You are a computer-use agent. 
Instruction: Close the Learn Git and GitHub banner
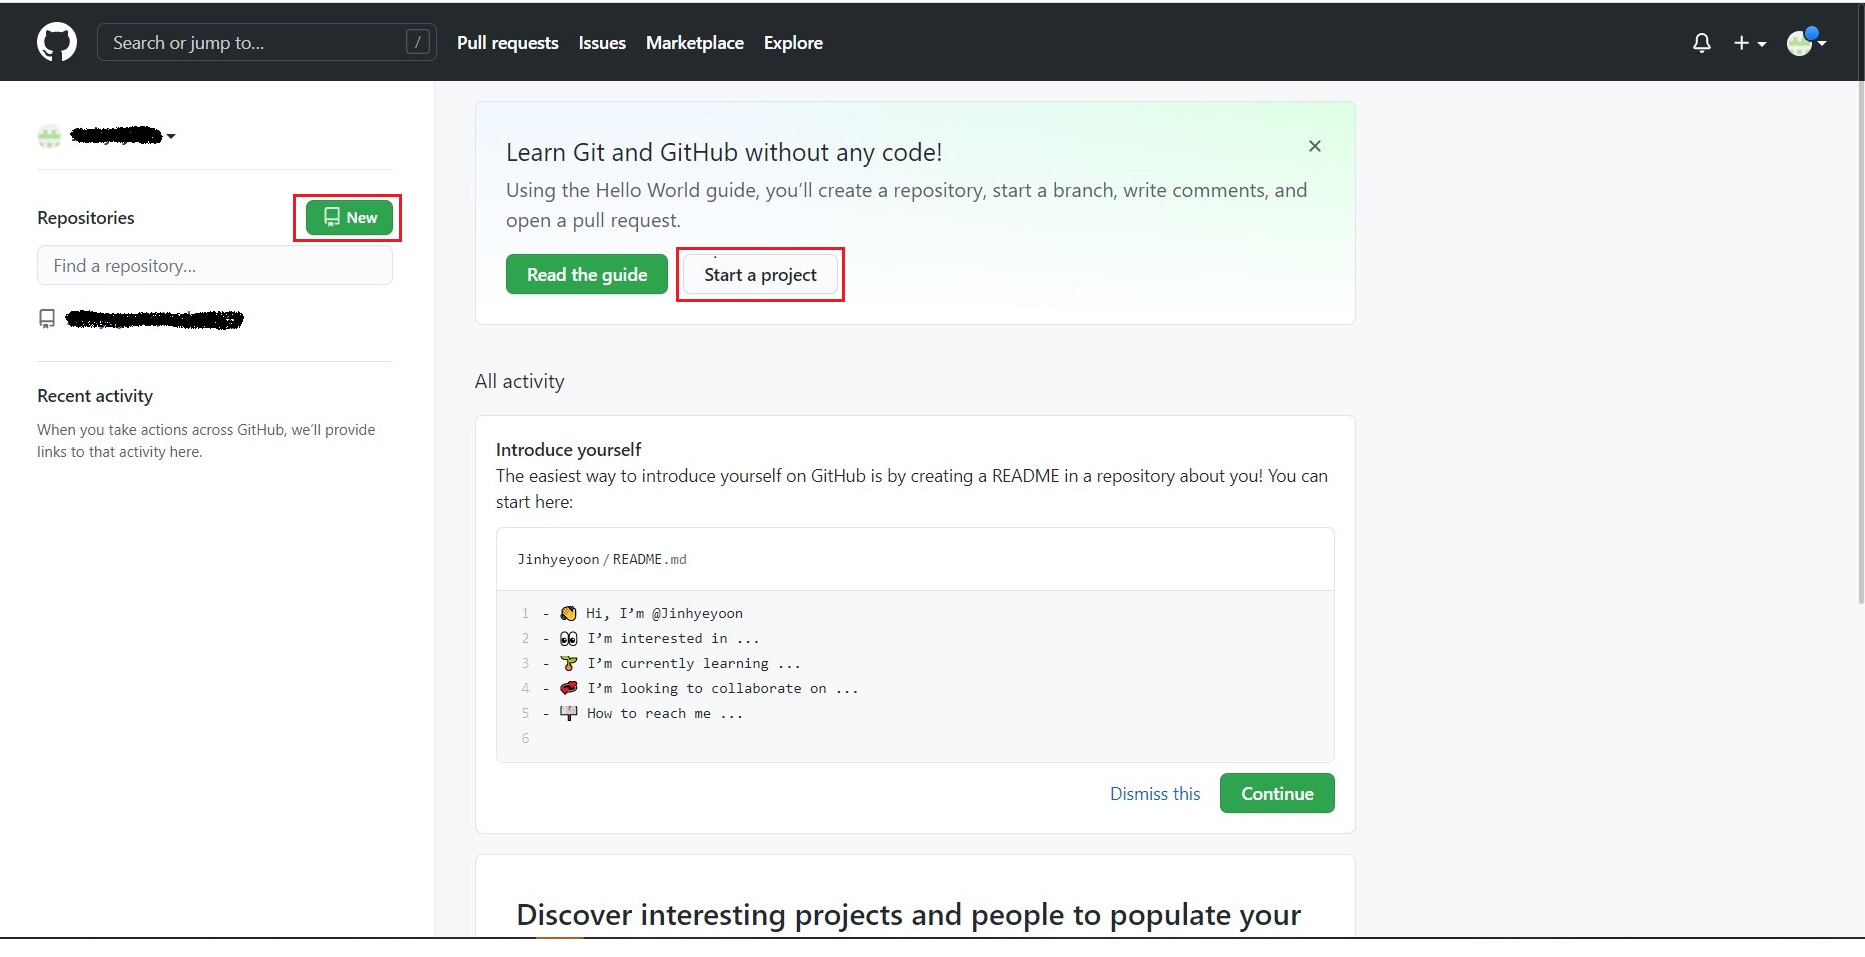tap(1315, 146)
